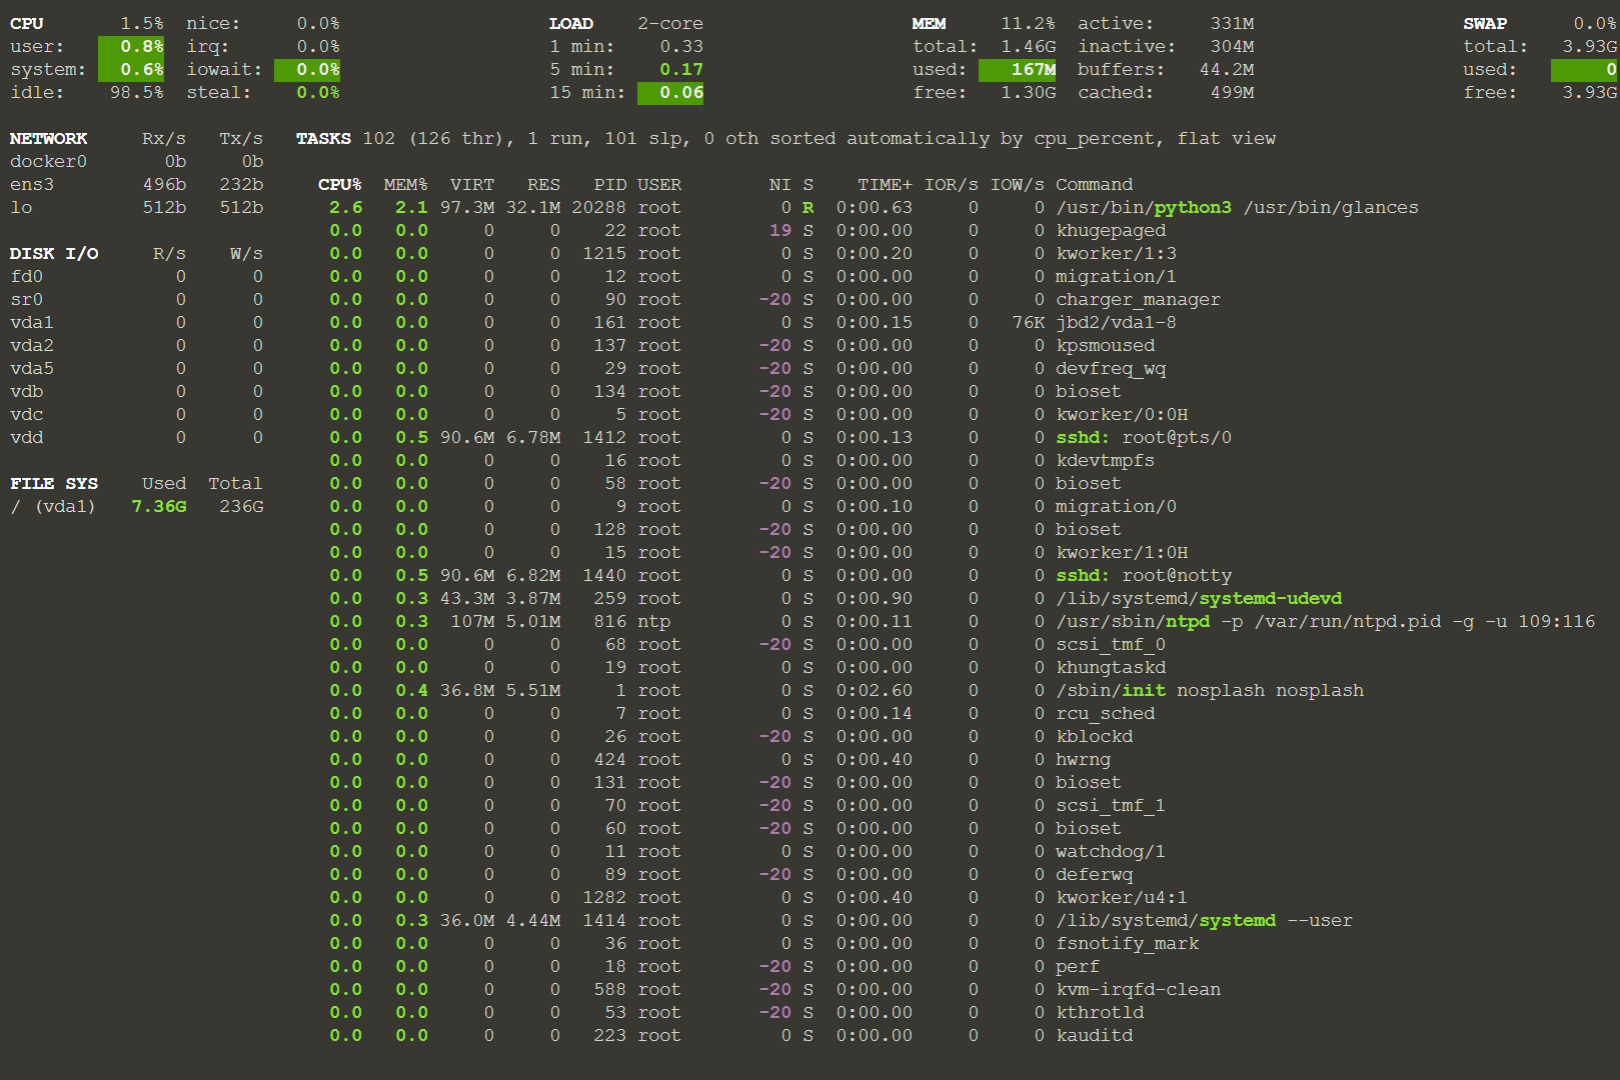Select the sshd: root@pts/0 process
Screen dimensions: 1620x1080
pos(781,437)
